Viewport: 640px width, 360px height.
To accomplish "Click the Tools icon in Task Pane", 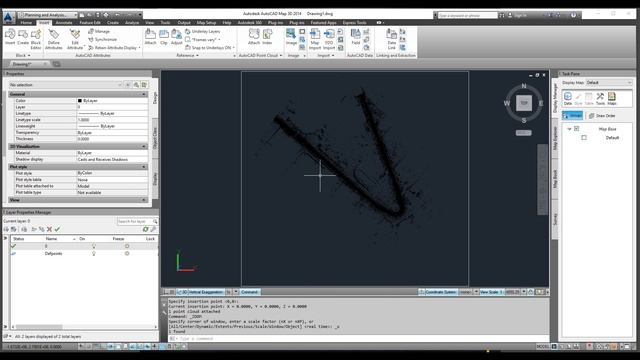I will (x=600, y=98).
